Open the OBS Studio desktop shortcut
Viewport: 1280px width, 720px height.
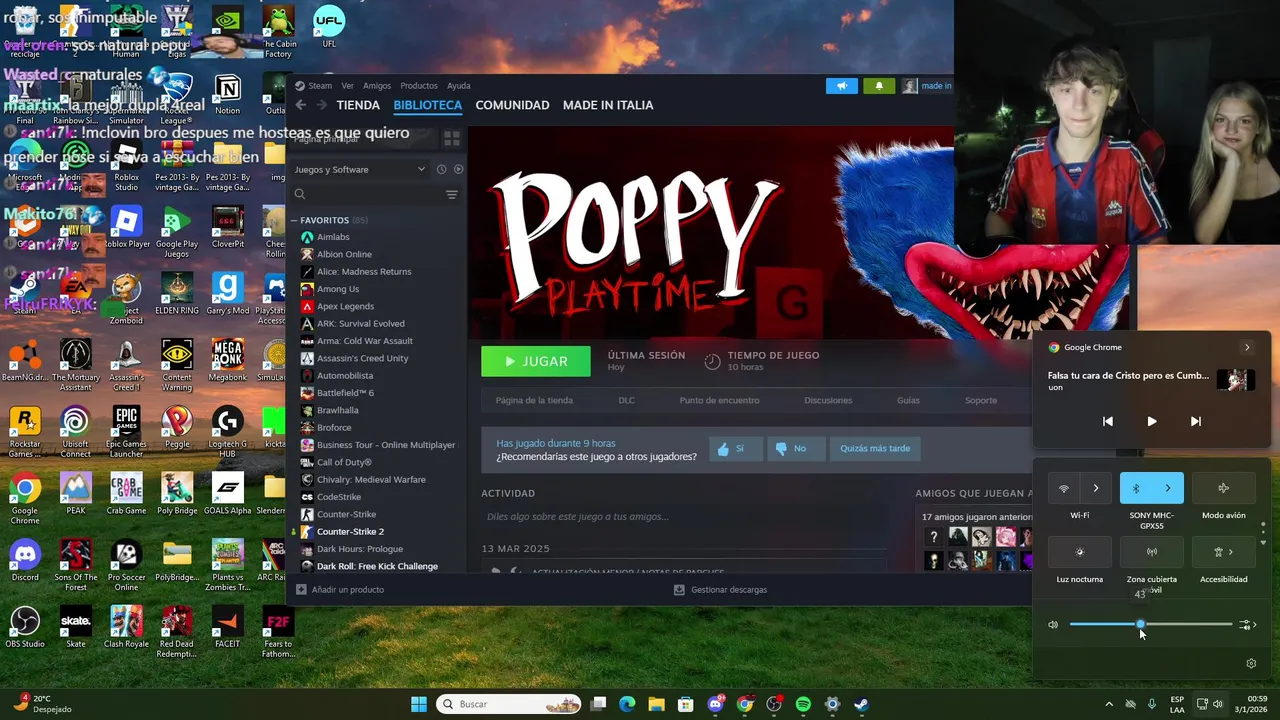pyautogui.click(x=25, y=627)
